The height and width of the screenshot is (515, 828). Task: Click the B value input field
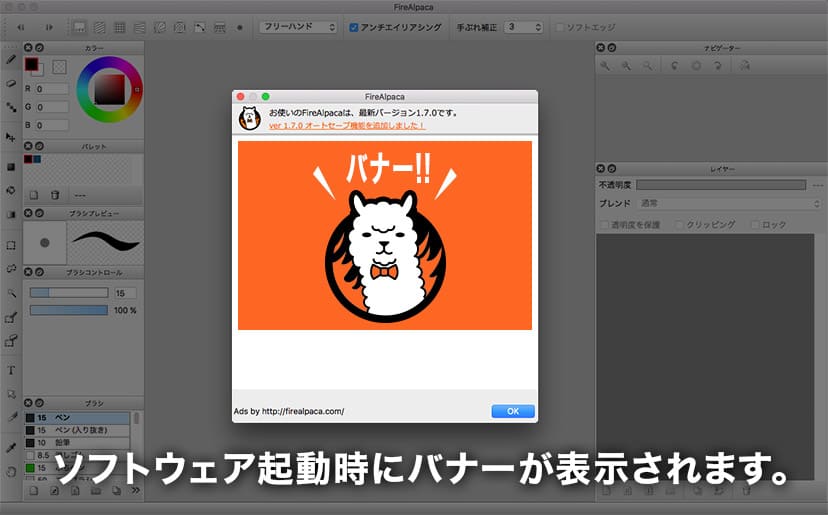coord(52,125)
